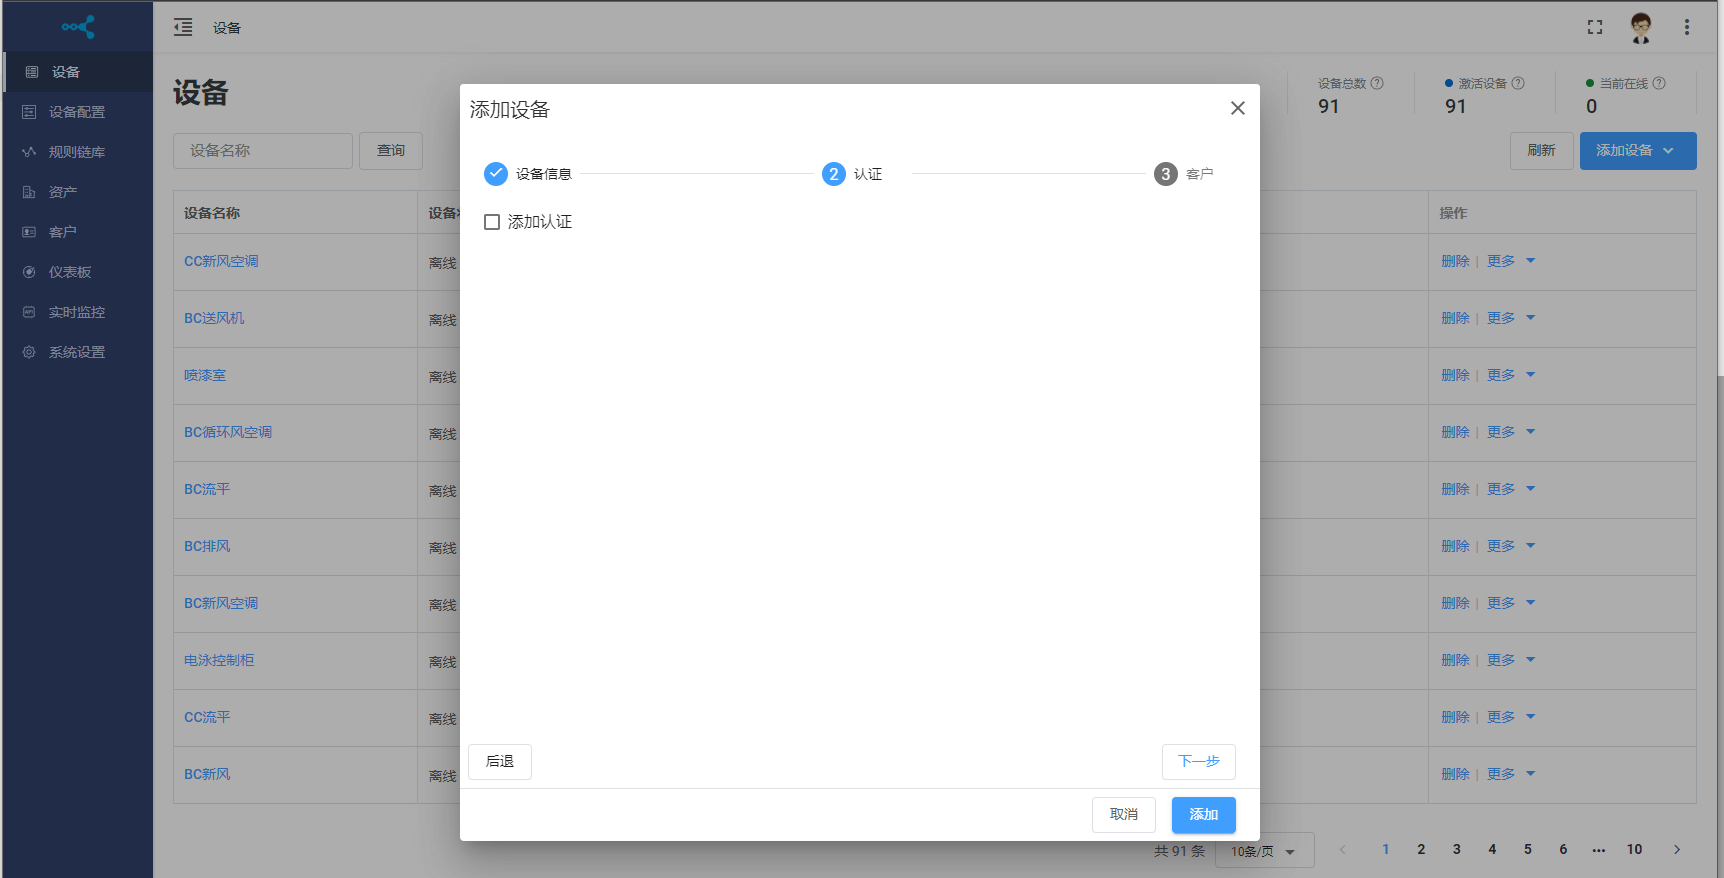
Task: Click the 设备 sidebar icon
Action: click(x=32, y=72)
